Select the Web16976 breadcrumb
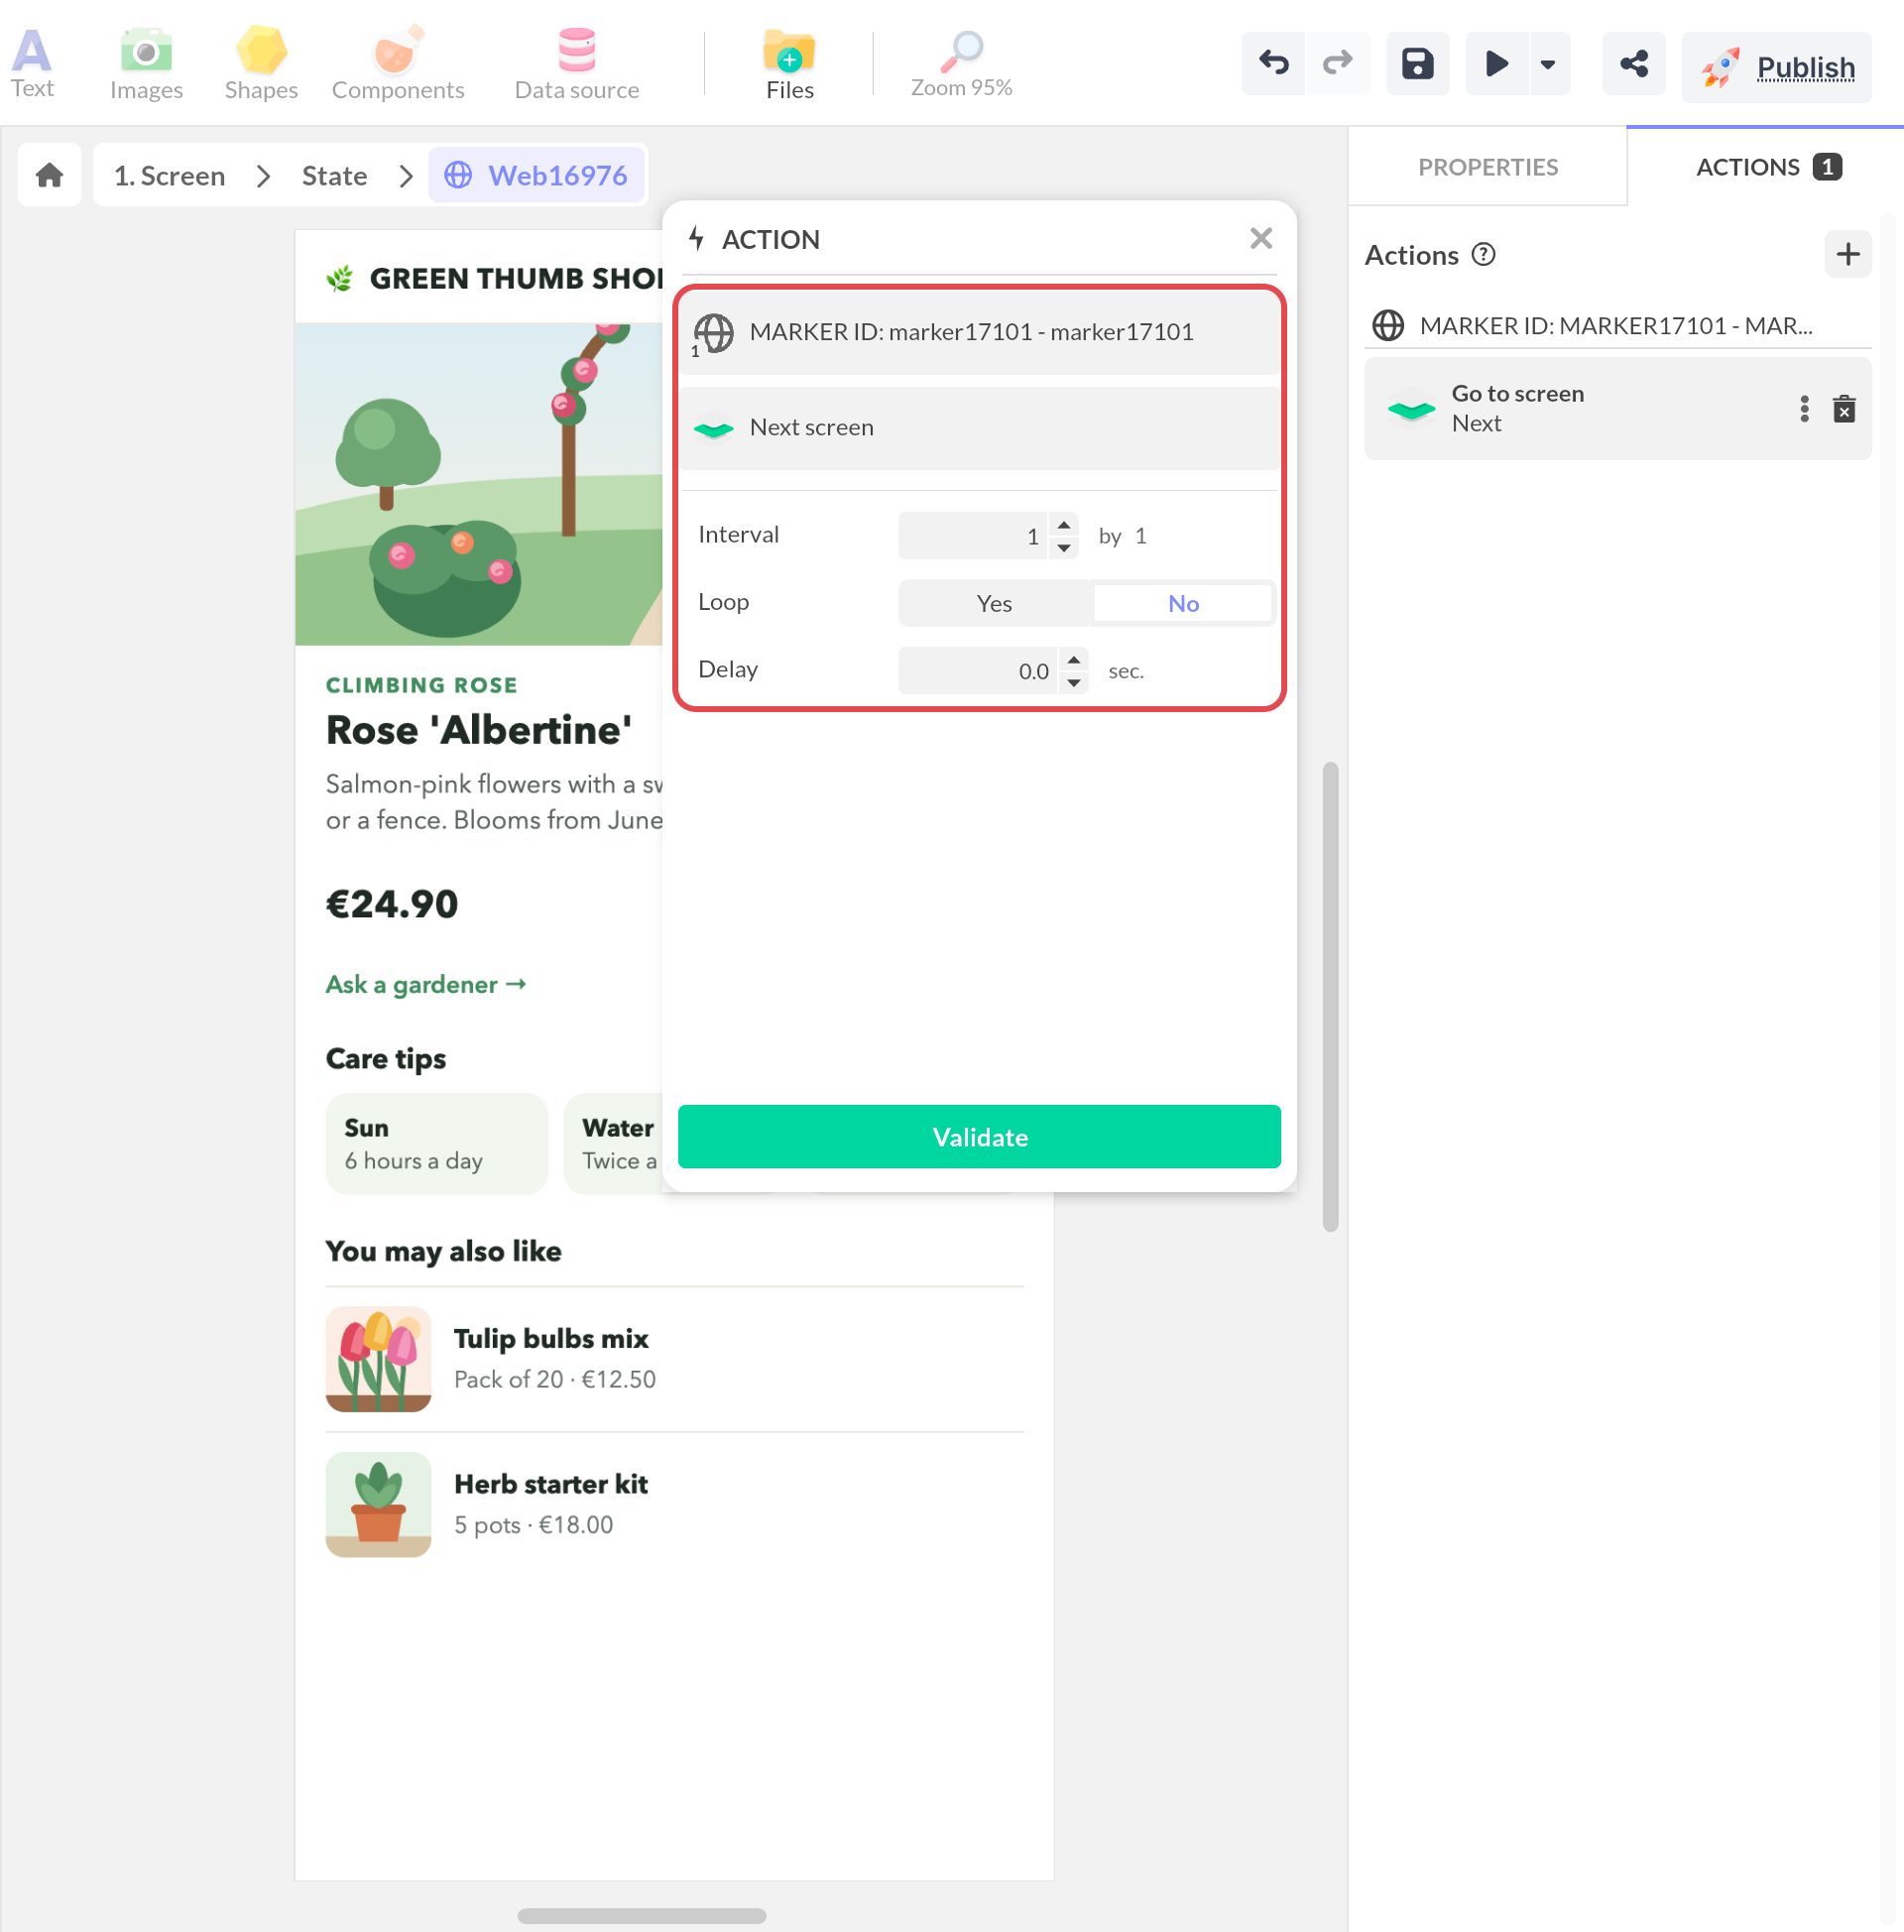This screenshot has height=1932, width=1904. [537, 175]
